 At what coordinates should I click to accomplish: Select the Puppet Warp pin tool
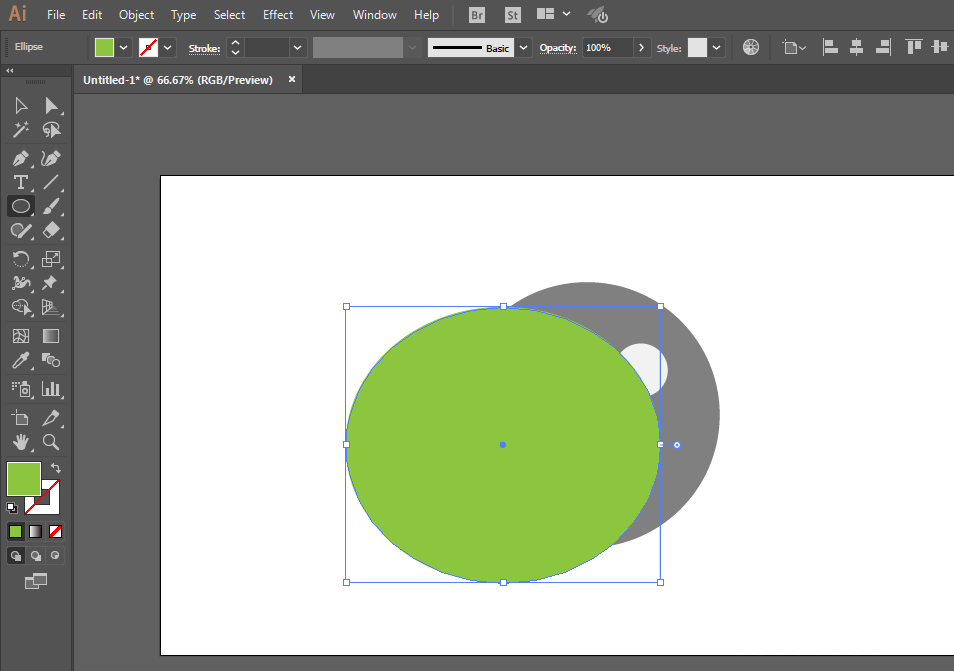pos(51,283)
